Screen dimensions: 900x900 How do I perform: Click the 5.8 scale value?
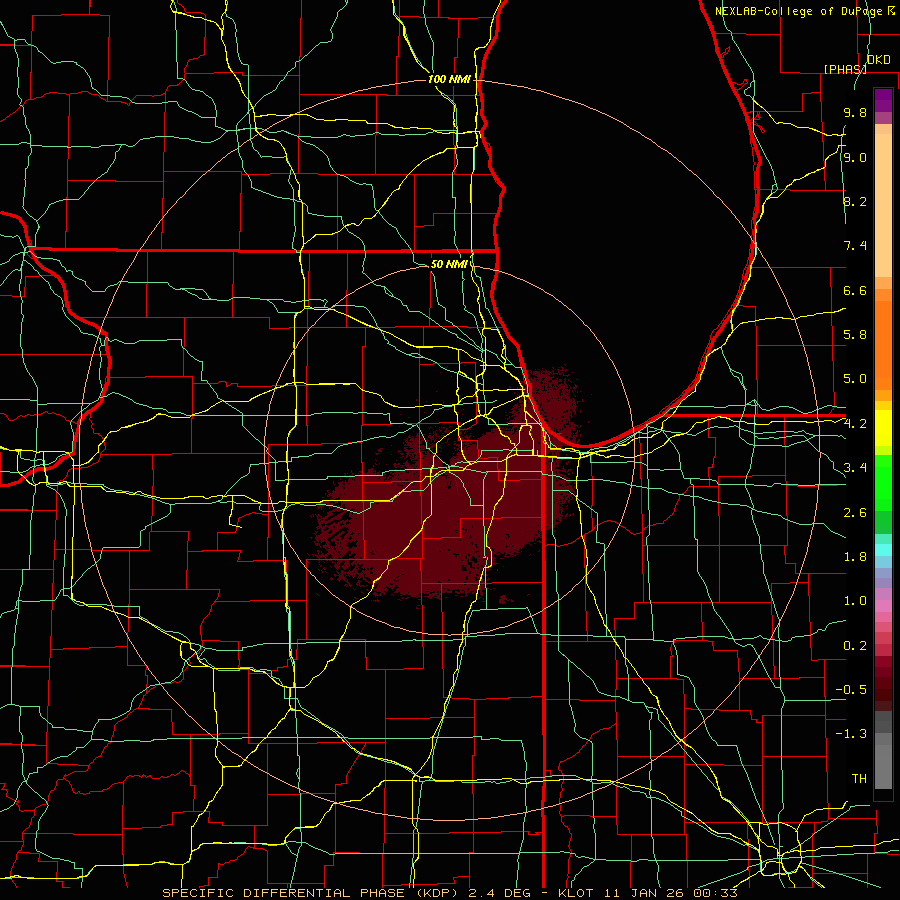(x=855, y=335)
